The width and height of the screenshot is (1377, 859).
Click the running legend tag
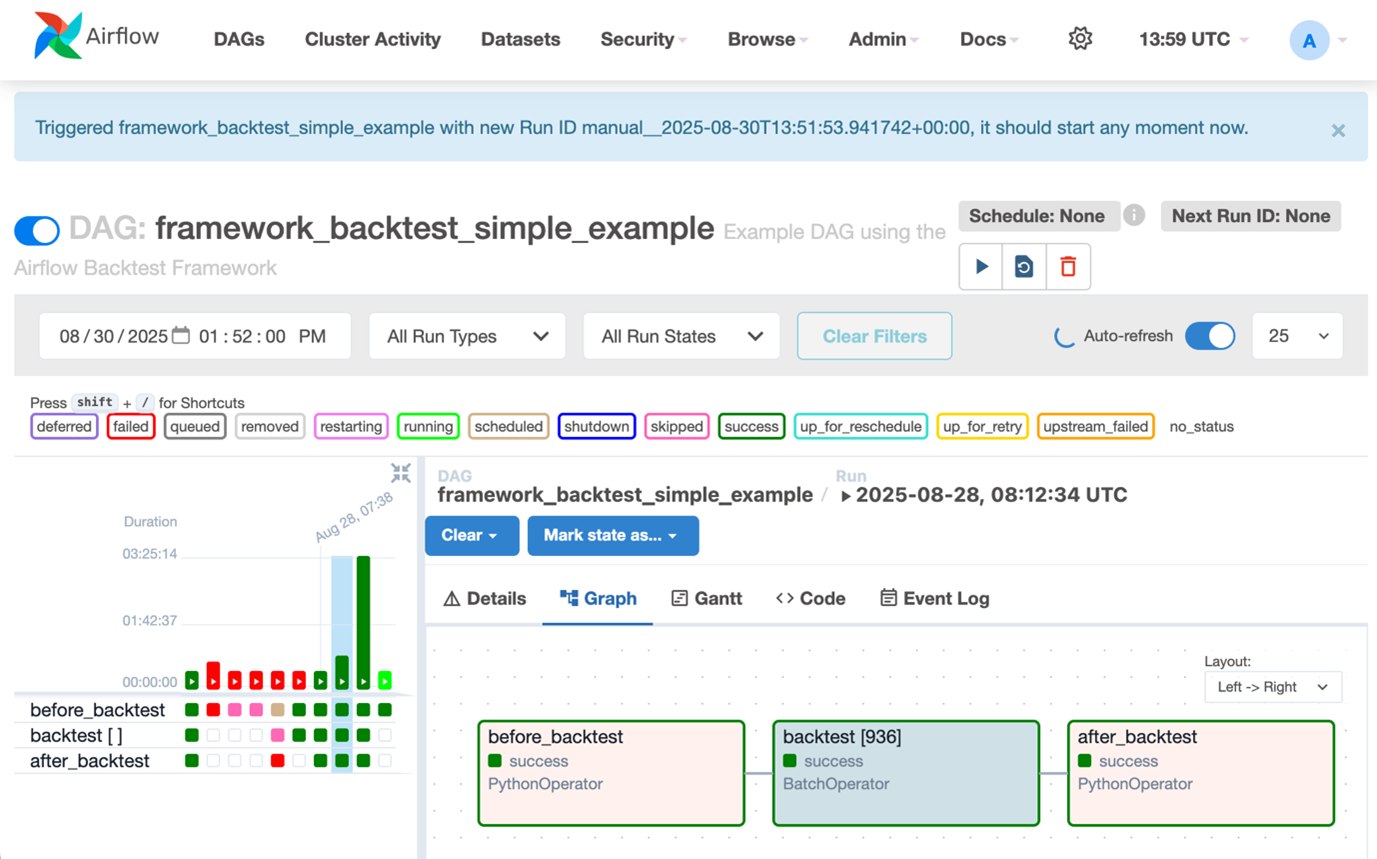428,427
